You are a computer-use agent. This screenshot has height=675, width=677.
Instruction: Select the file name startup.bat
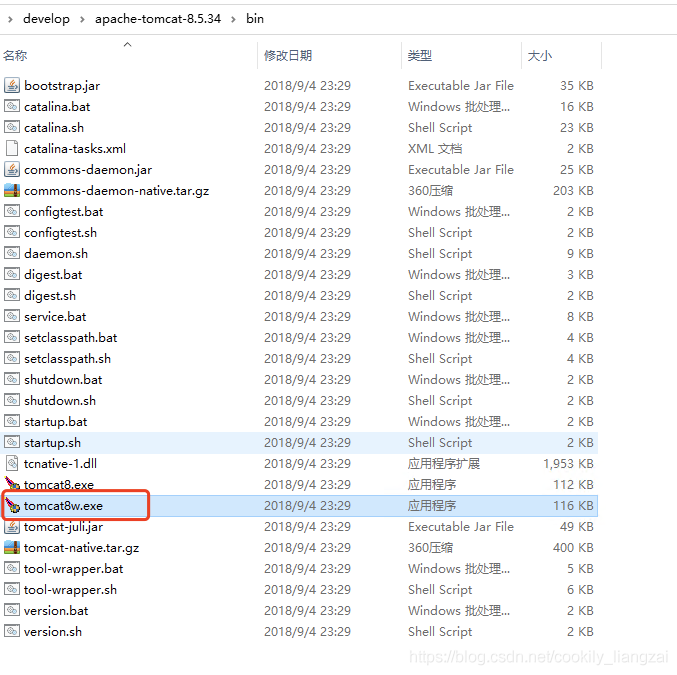(x=56, y=422)
